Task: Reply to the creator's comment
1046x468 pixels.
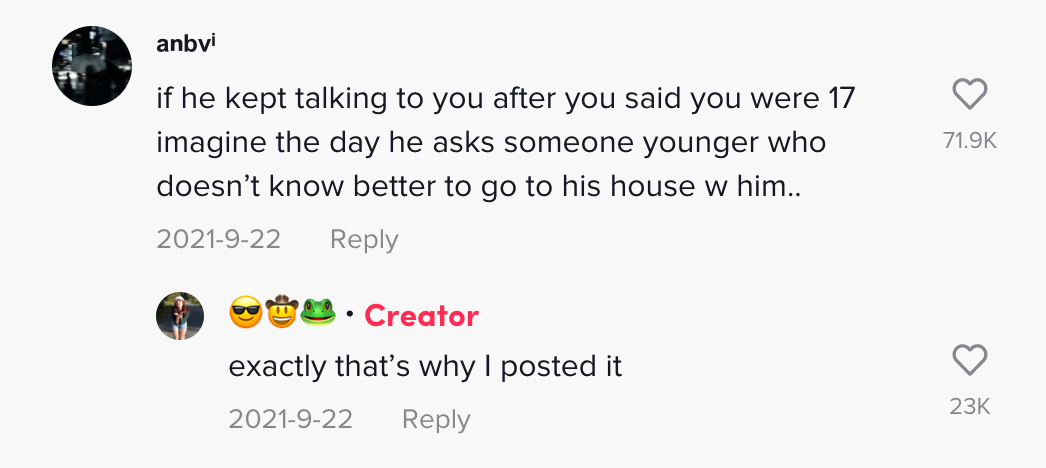Action: click(x=436, y=419)
